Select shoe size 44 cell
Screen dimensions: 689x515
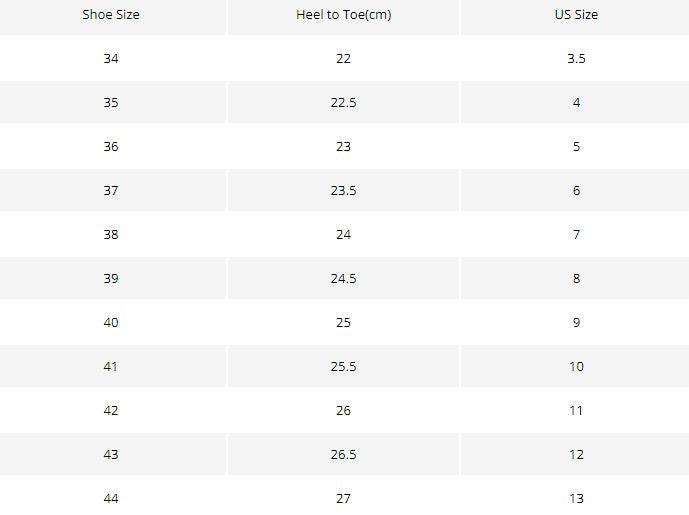[111, 498]
